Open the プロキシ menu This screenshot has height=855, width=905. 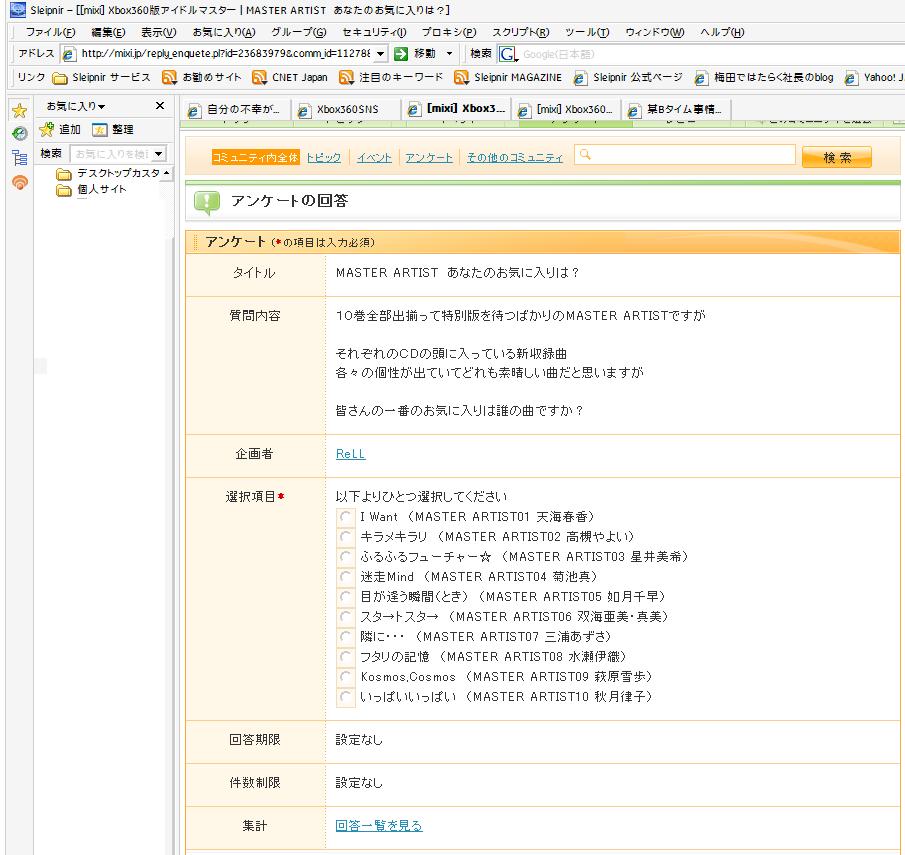pos(449,32)
